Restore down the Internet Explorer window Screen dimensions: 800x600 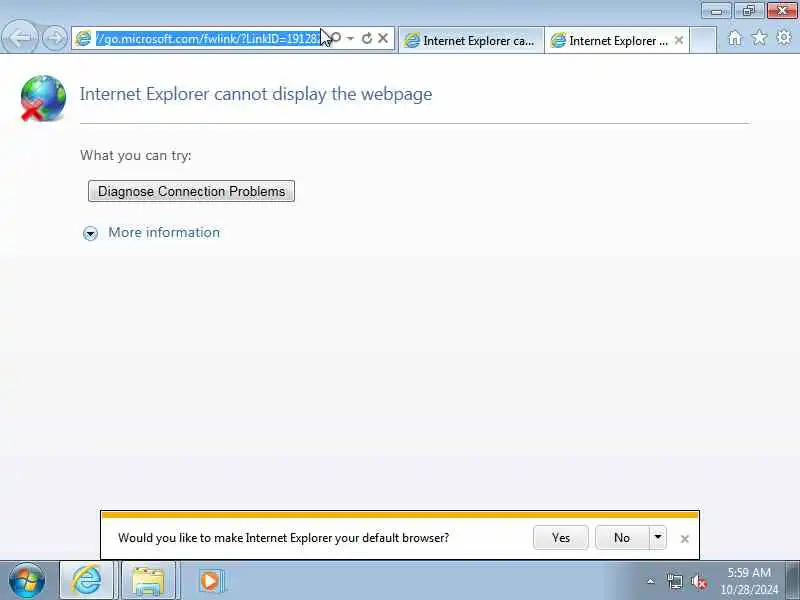(748, 10)
